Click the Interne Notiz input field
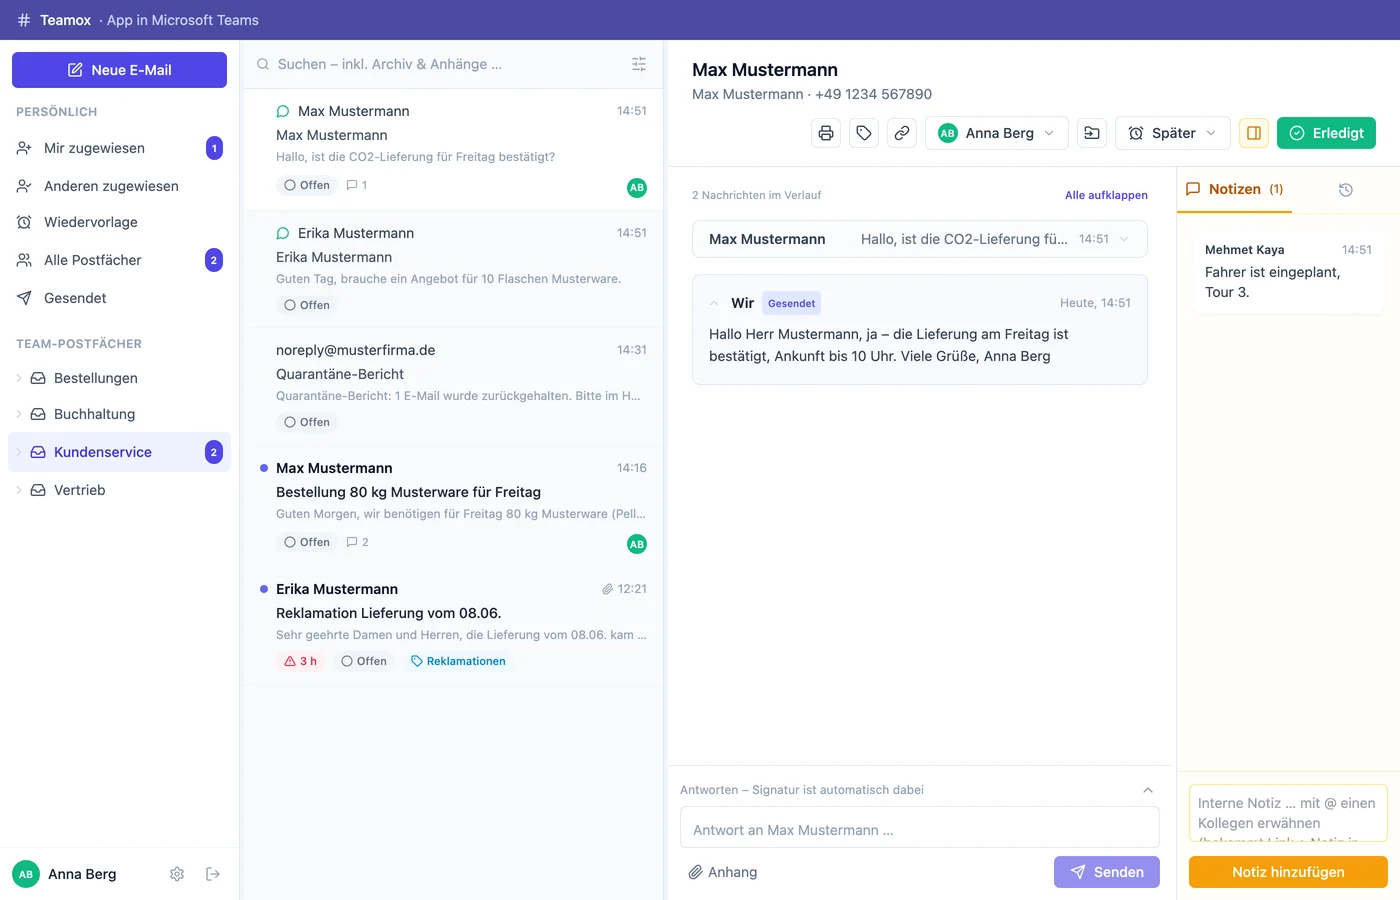 click(1288, 814)
